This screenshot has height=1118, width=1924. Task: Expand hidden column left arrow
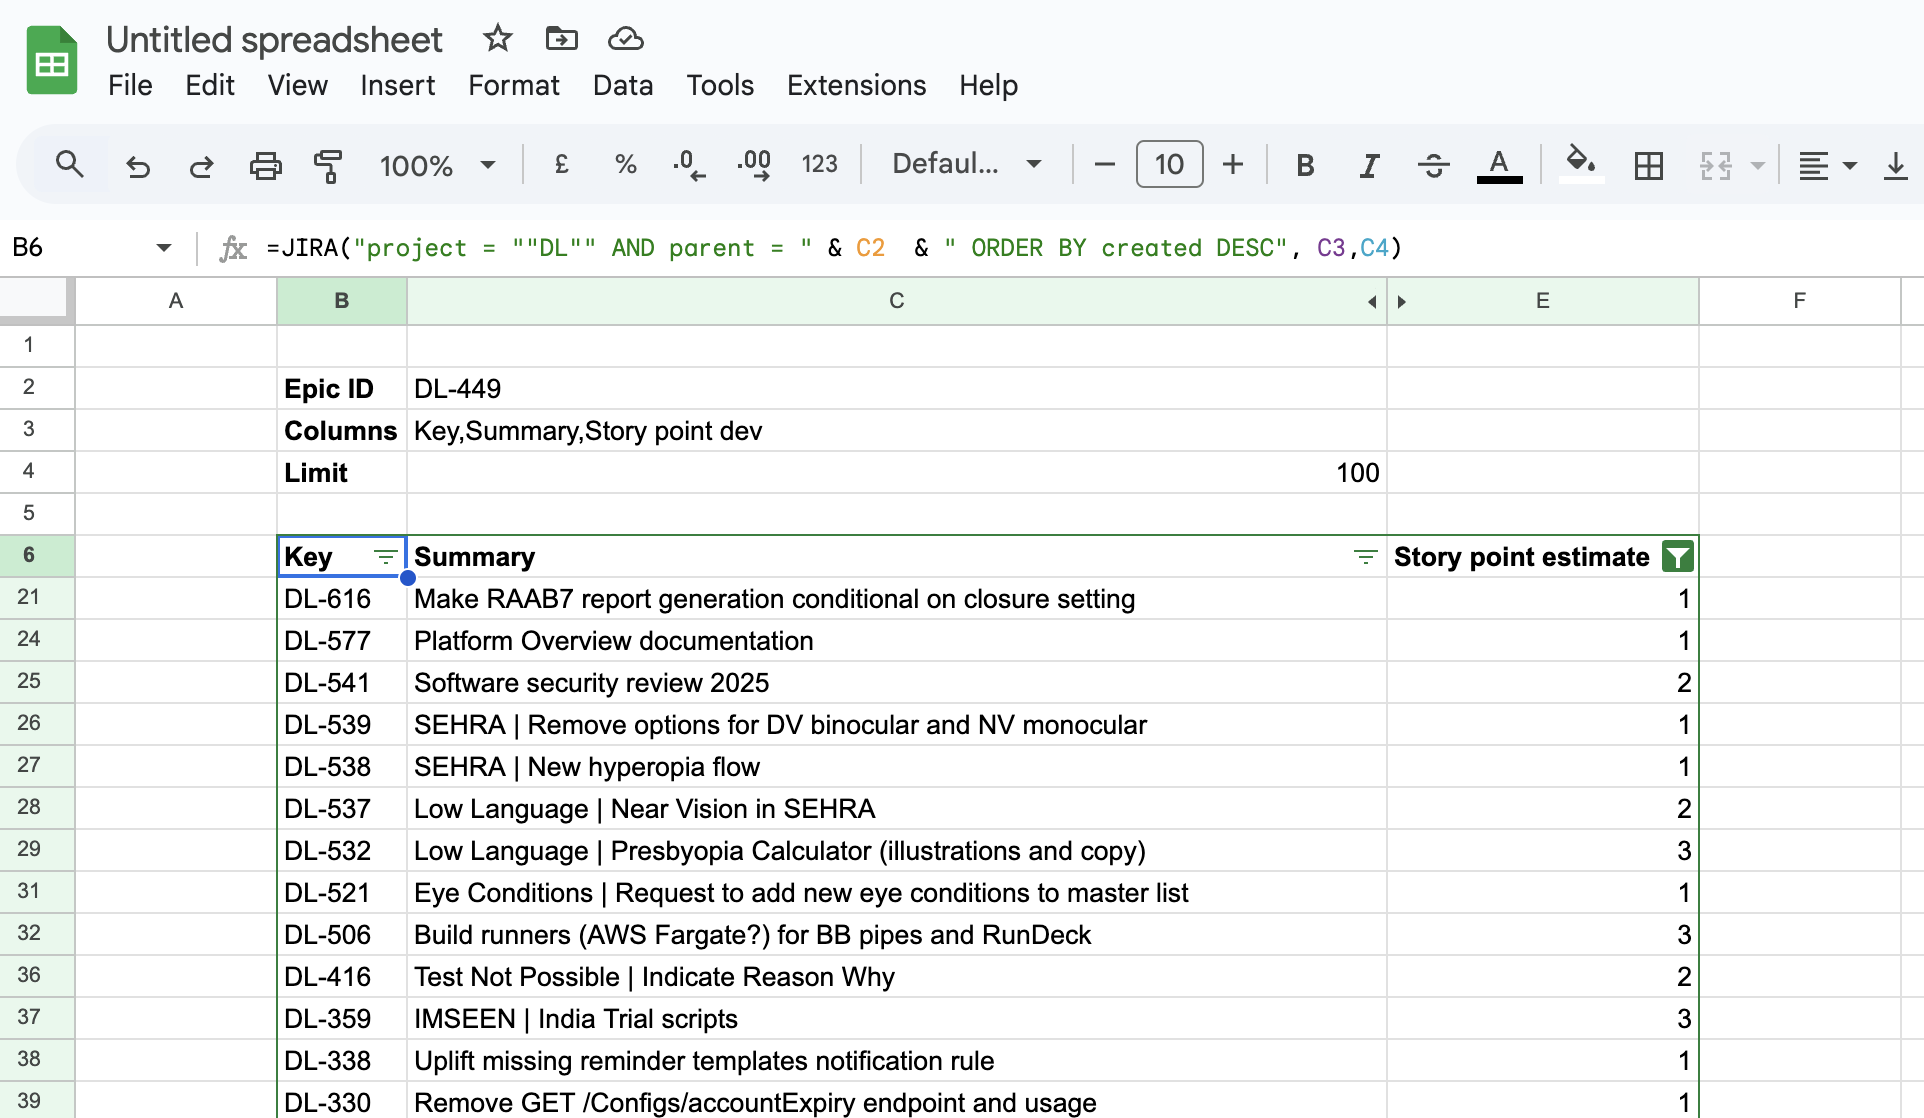[x=1372, y=301]
